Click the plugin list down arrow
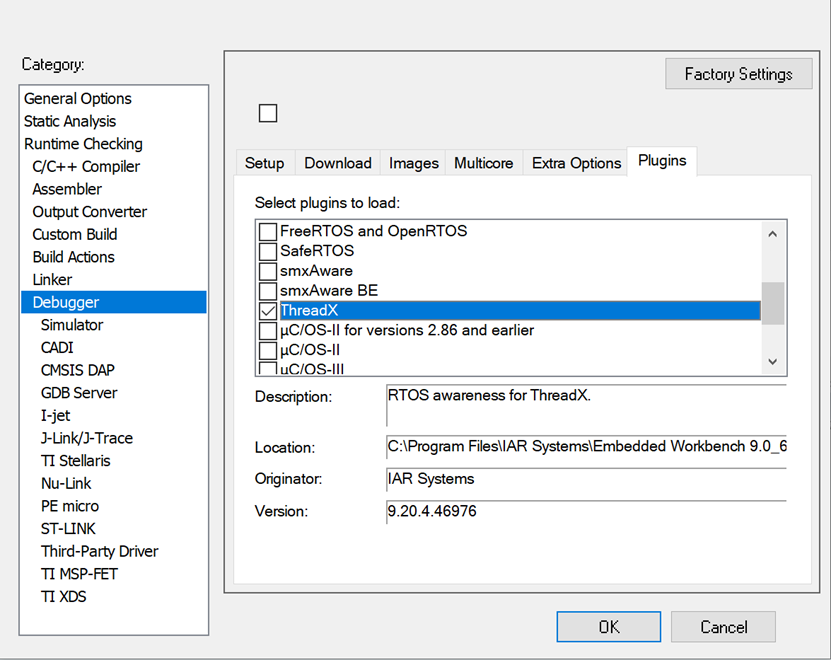 point(773,362)
